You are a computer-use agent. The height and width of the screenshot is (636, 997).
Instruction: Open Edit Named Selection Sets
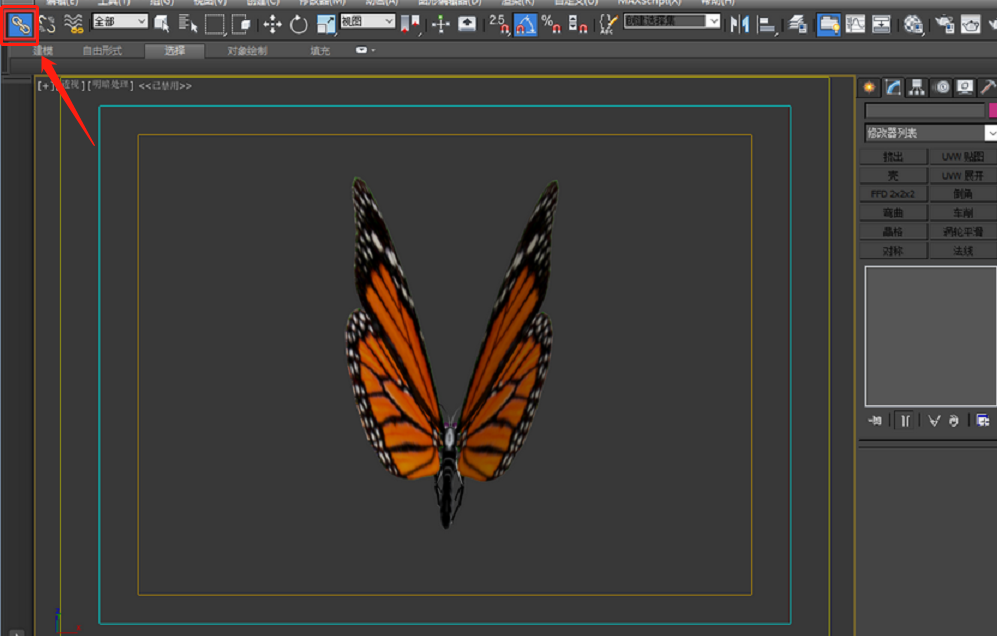pyautogui.click(x=608, y=25)
